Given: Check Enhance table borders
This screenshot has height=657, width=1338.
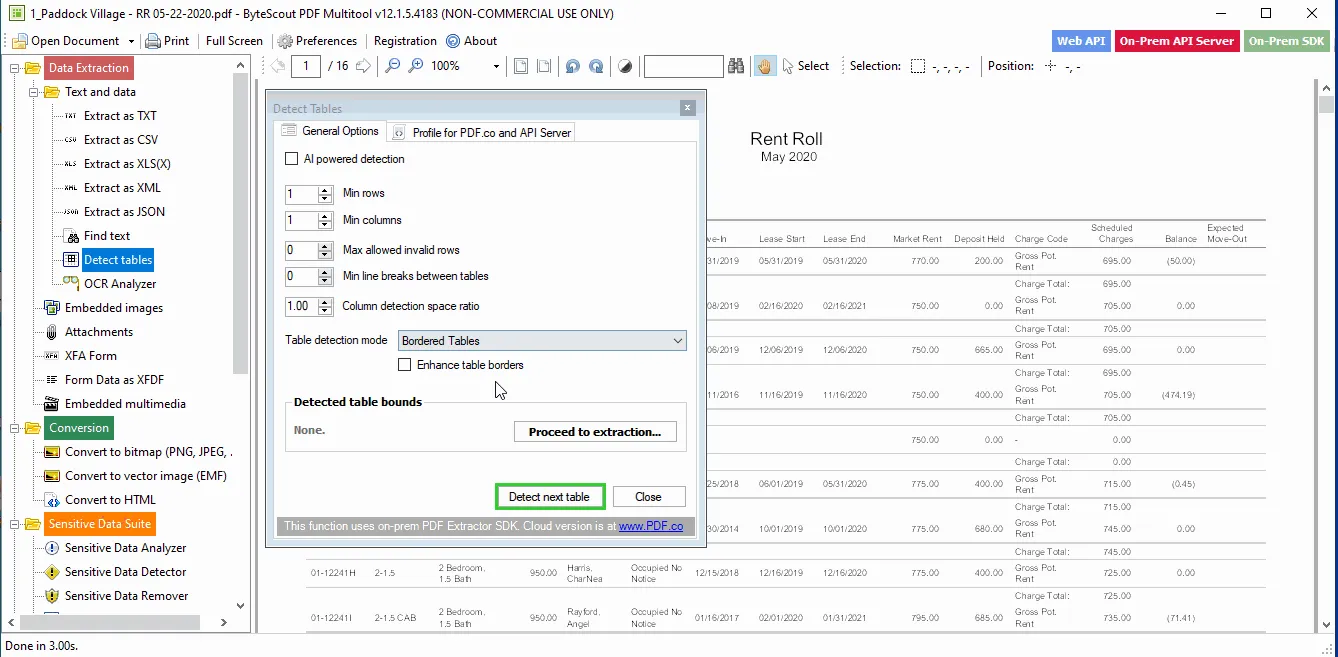Looking at the screenshot, I should click(x=404, y=364).
